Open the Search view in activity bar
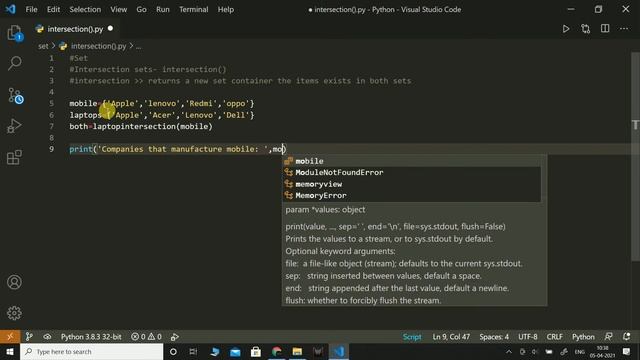The width and height of the screenshot is (640, 360). click(x=15, y=64)
